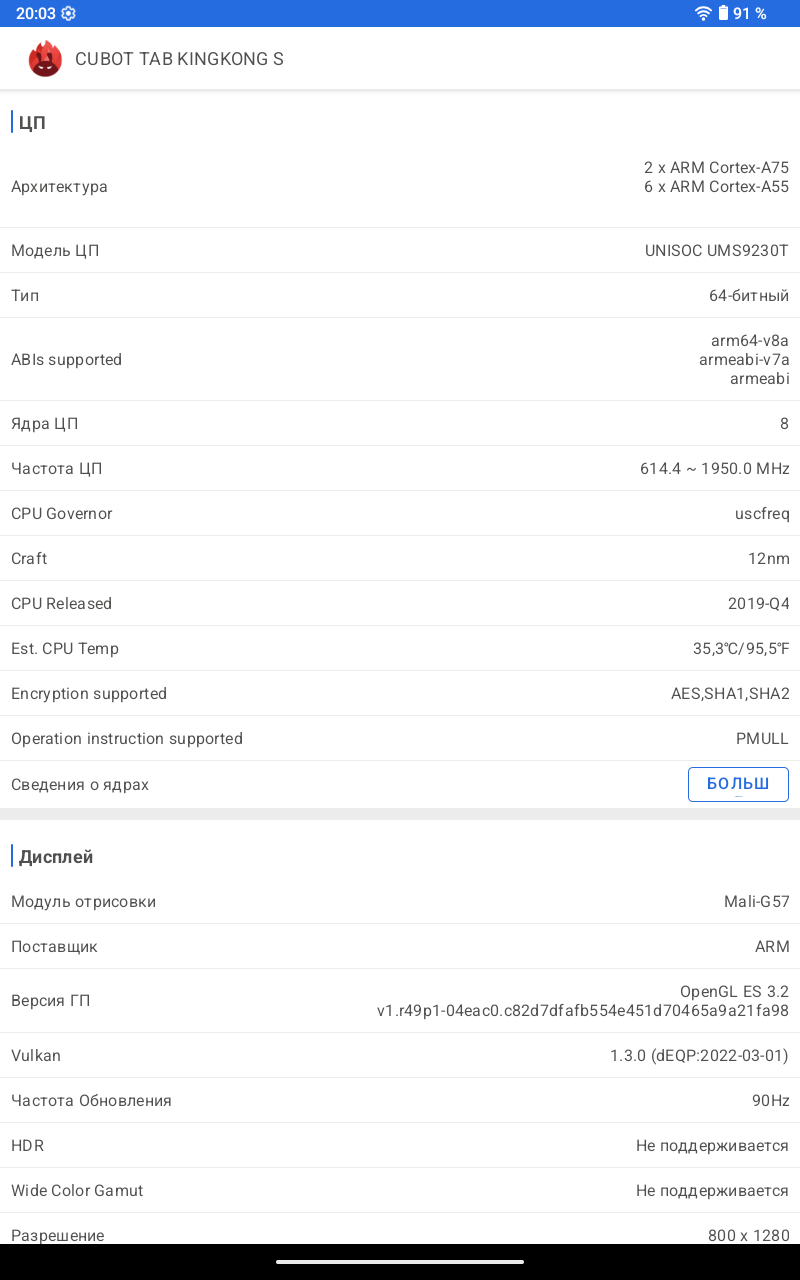This screenshot has width=800, height=1280.
Task: Select the CPU Governor row
Action: 400,514
